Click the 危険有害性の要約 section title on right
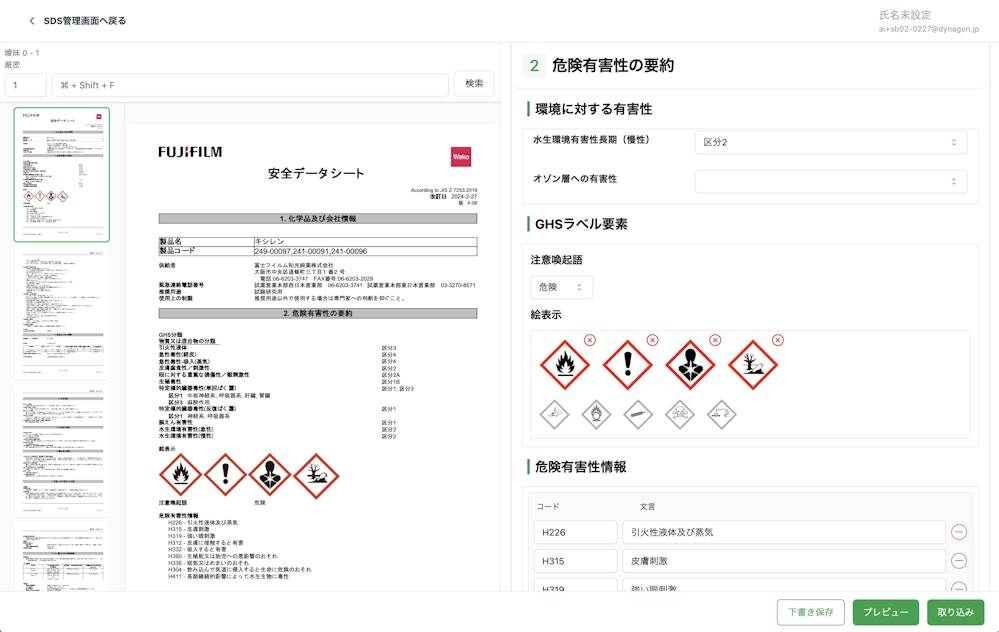Screen dimensions: 999x632 click(612, 66)
